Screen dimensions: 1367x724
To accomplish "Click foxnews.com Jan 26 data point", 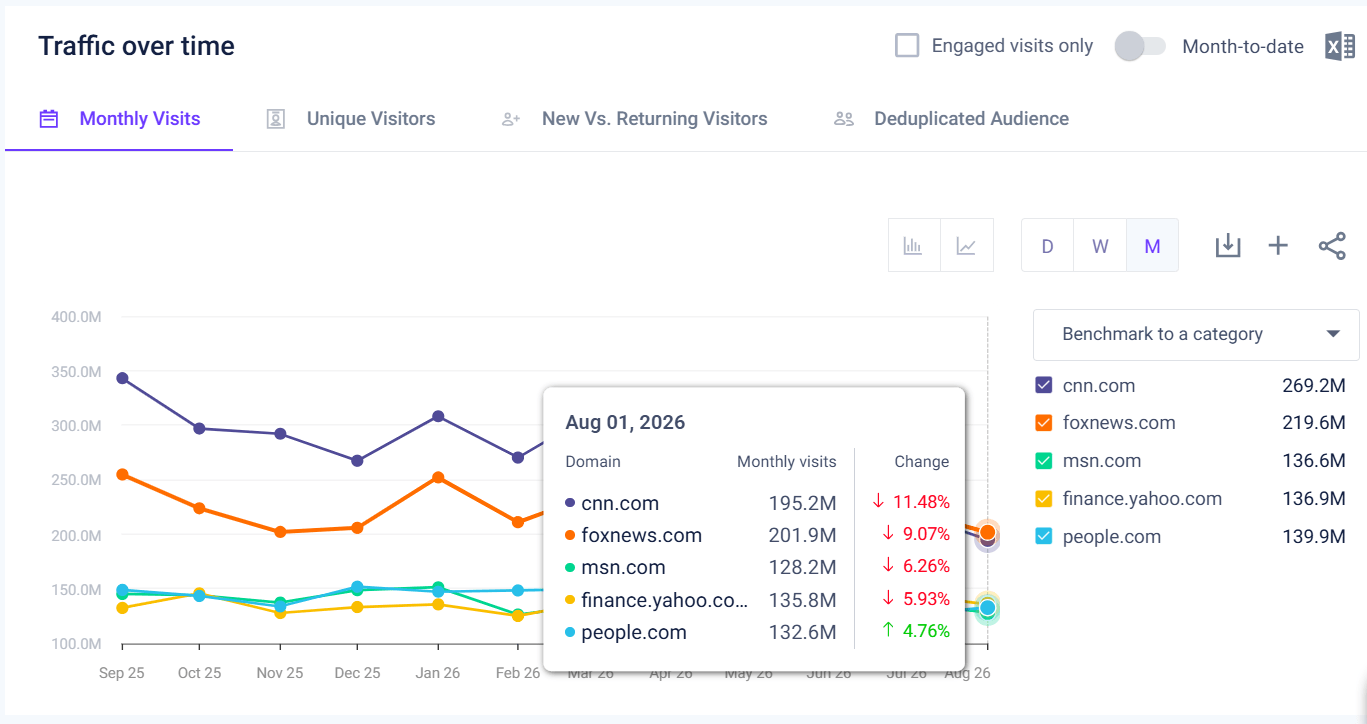I will coord(438,478).
